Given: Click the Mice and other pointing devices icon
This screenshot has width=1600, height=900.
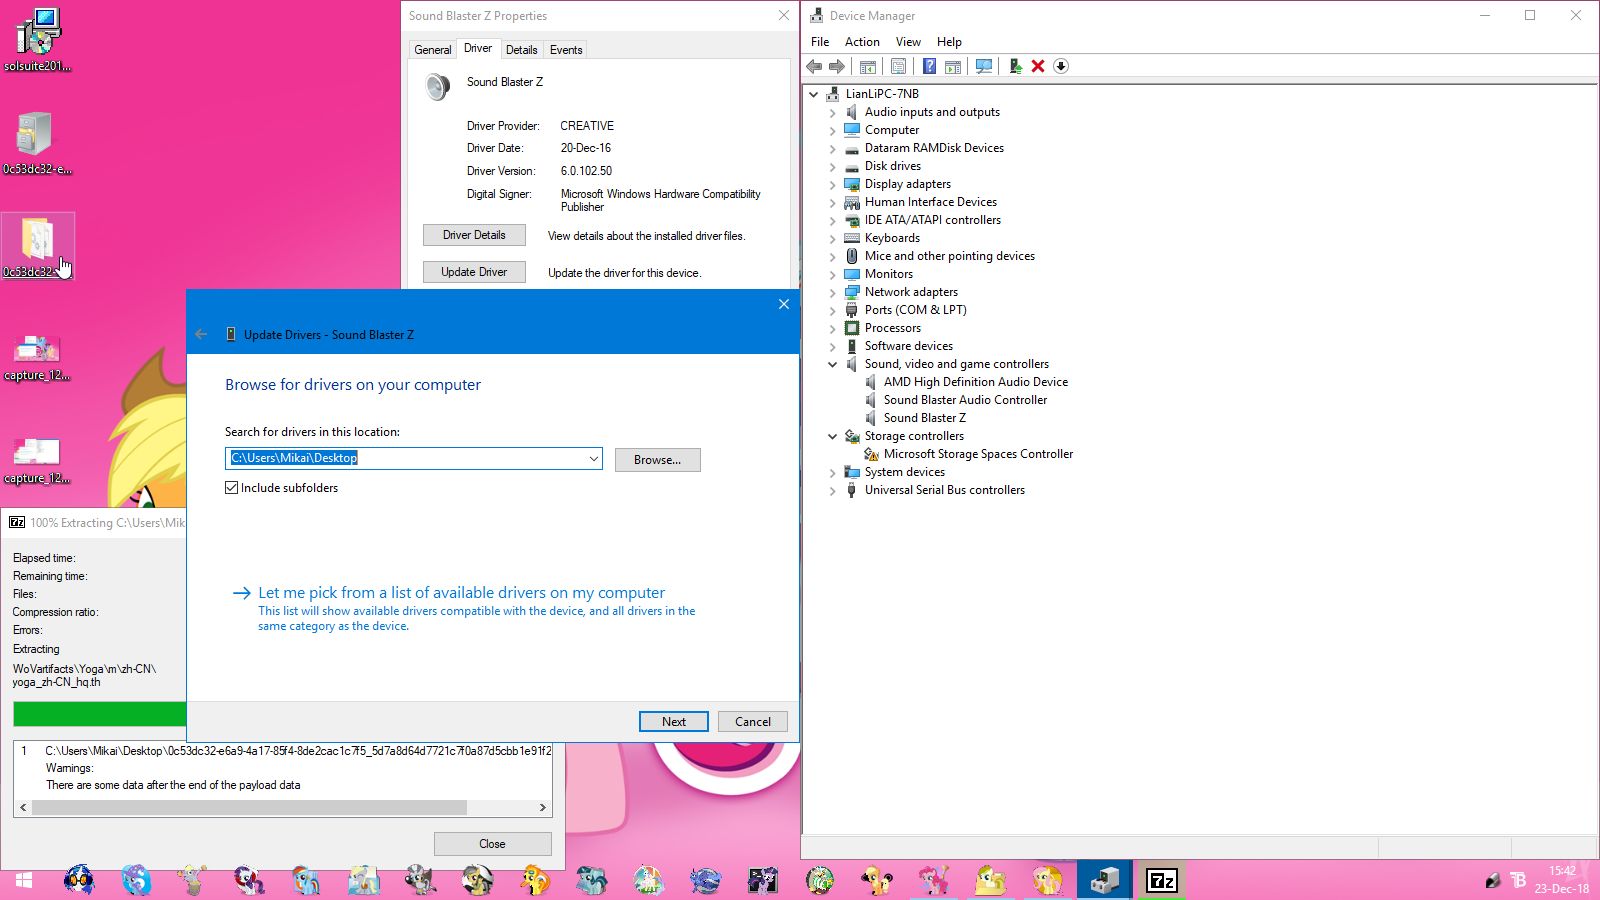Looking at the screenshot, I should (x=852, y=256).
